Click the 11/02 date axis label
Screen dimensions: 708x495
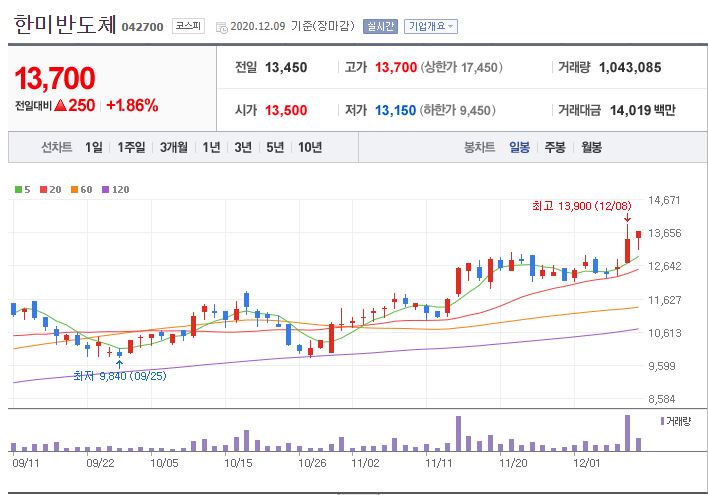(365, 463)
